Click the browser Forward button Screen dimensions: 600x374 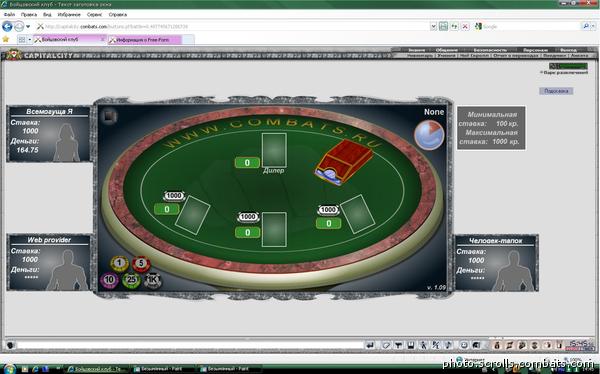pos(19,26)
